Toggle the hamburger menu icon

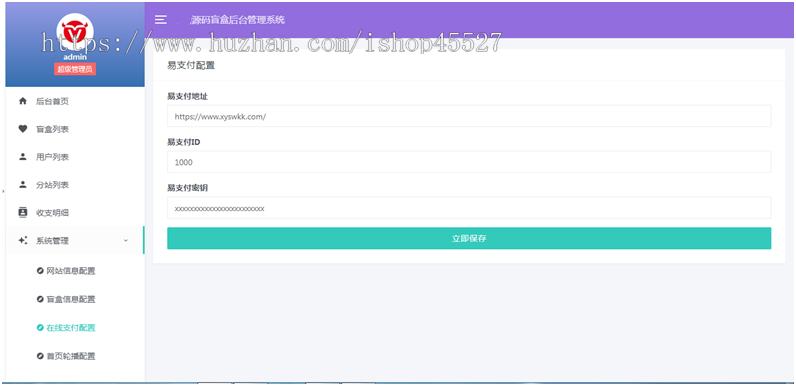pos(160,20)
